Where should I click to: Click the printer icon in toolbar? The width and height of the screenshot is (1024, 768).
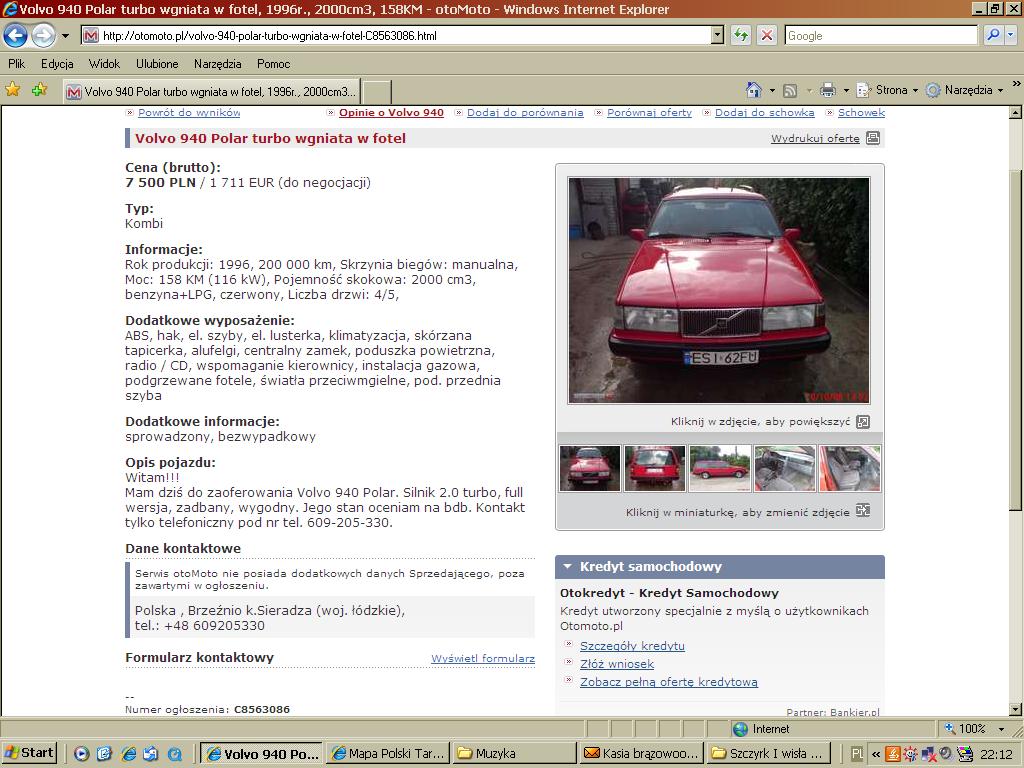point(827,90)
